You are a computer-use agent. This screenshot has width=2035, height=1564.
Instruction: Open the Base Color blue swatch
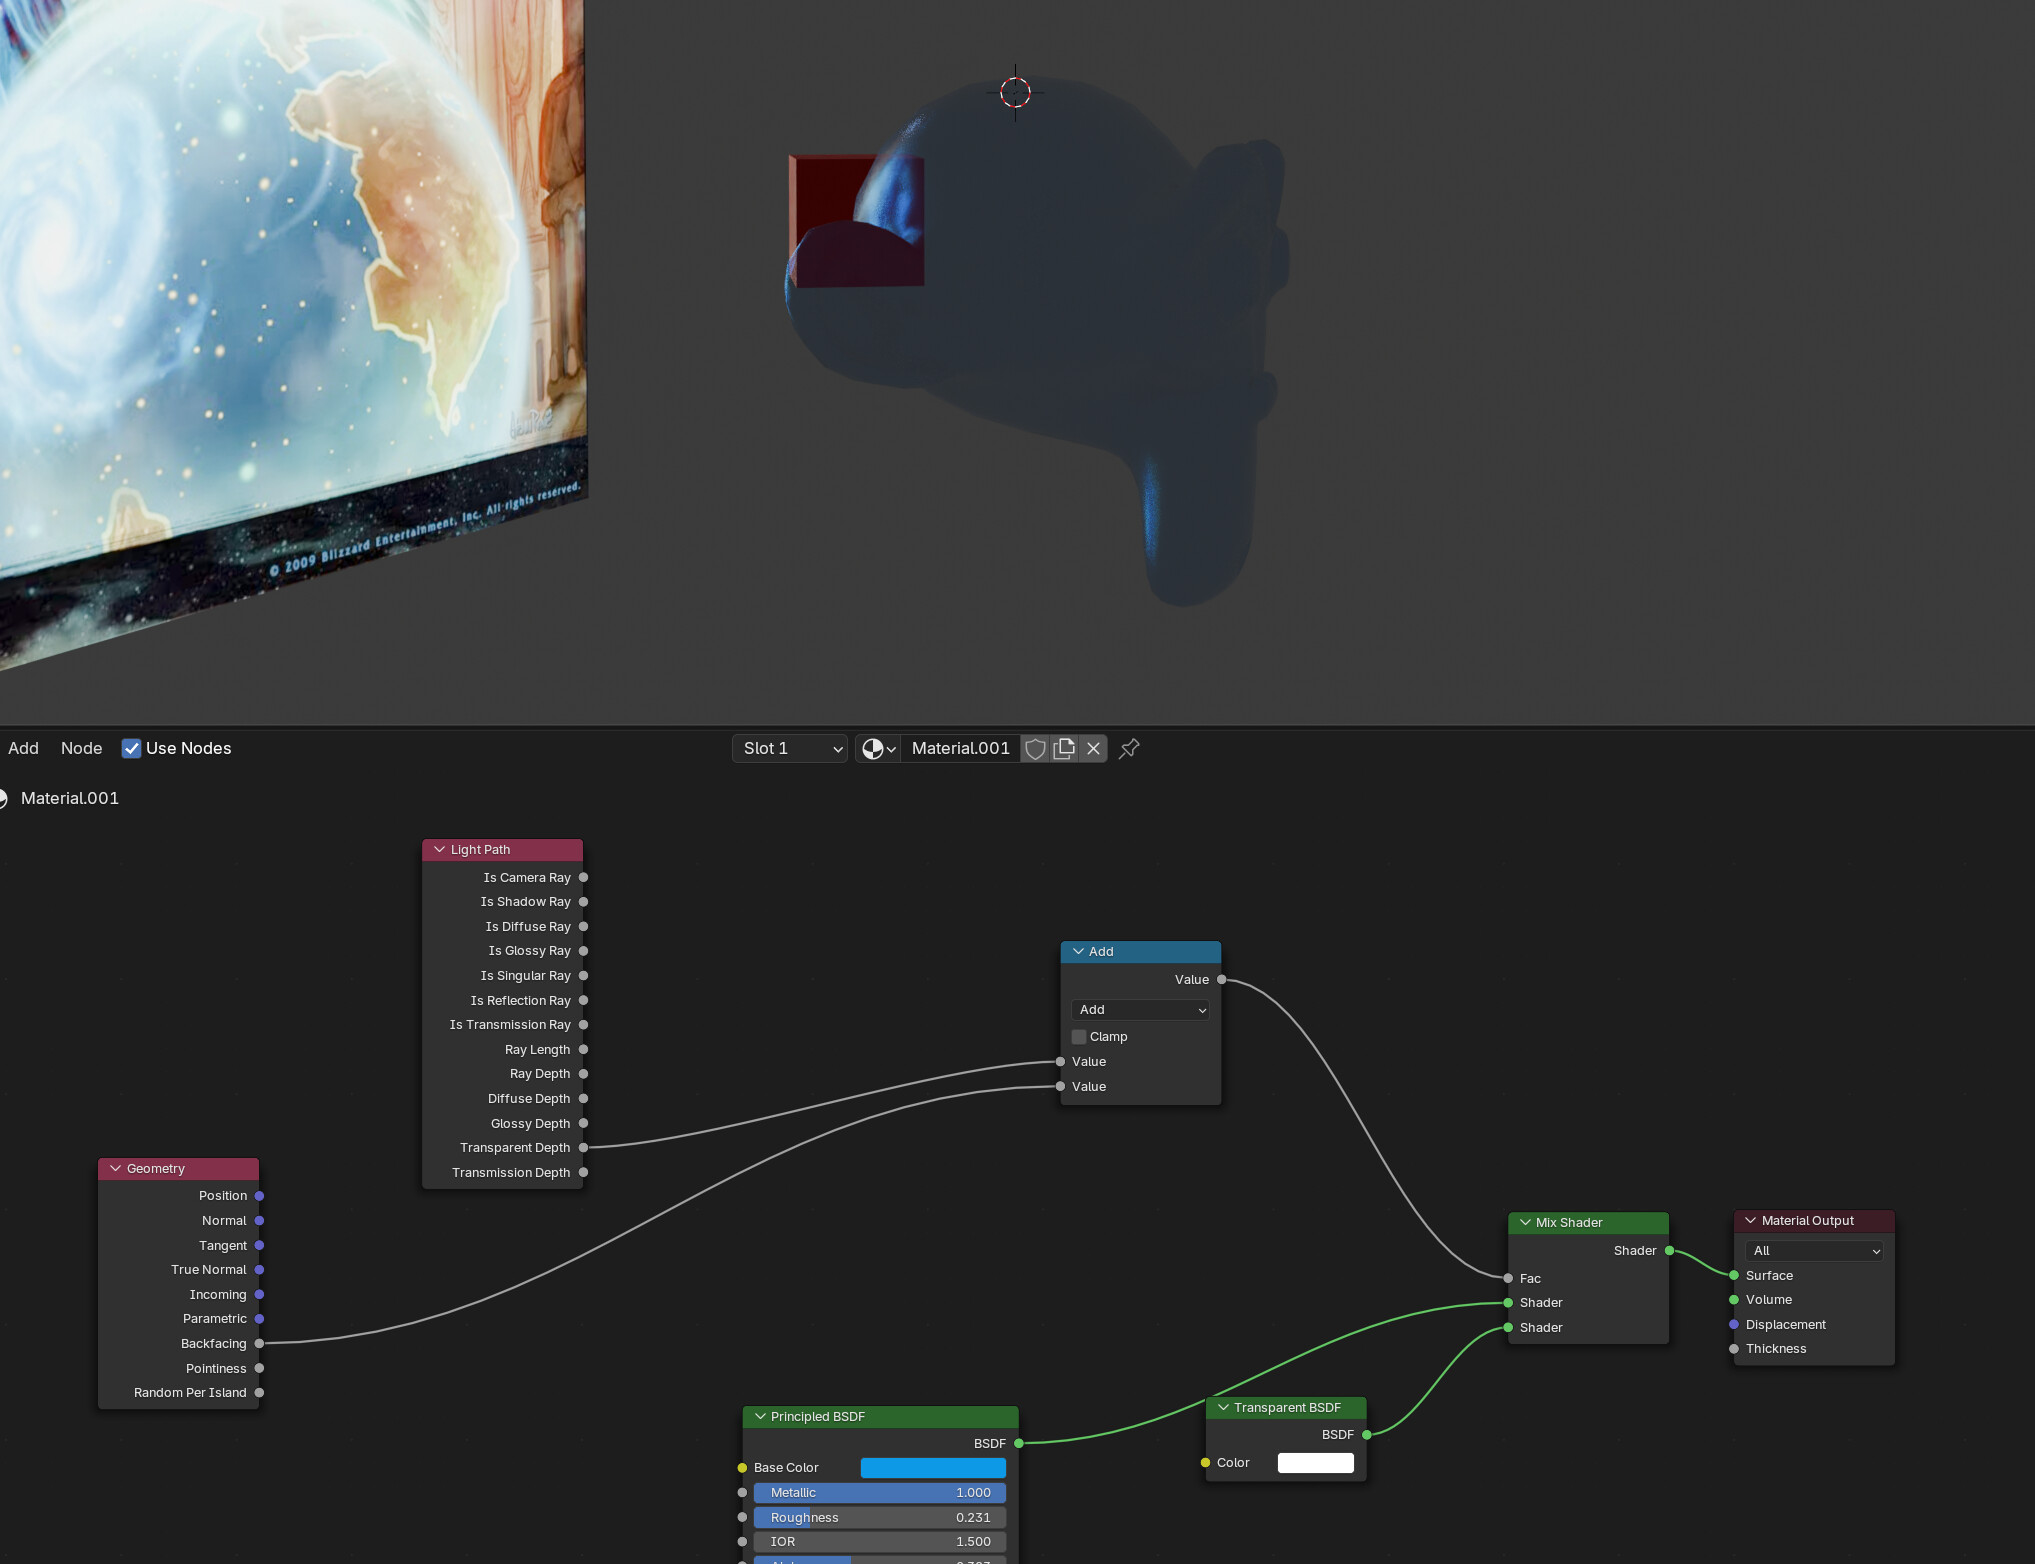pos(933,1468)
